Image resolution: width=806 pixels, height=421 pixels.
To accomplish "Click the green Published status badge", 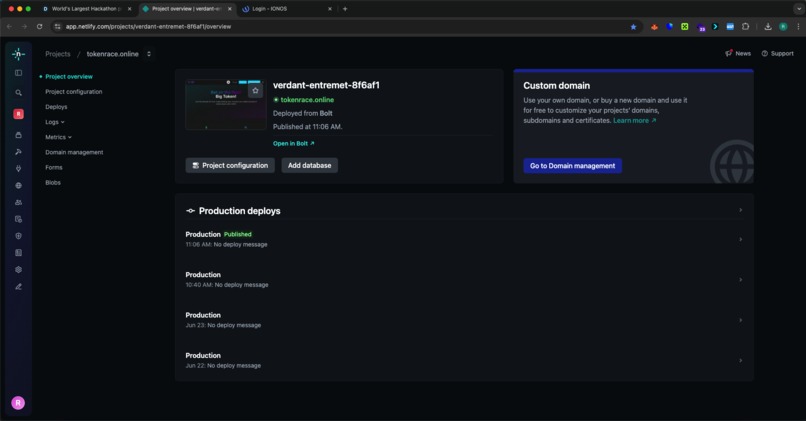I will (x=237, y=234).
